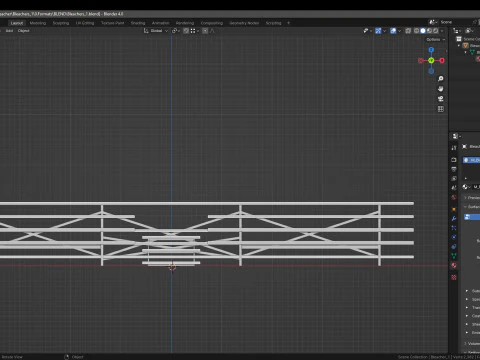This screenshot has width=480, height=360.
Task: Switch to Modeling workspace tab
Action: coord(38,23)
